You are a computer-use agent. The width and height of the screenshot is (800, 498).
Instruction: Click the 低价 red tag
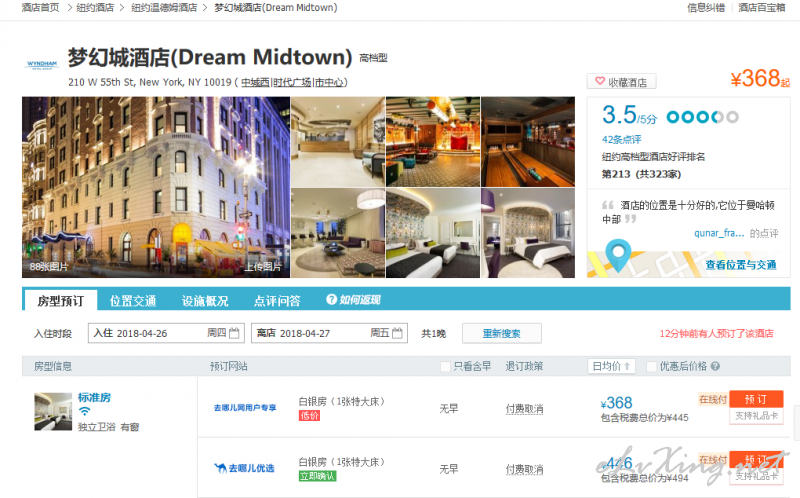pos(309,416)
